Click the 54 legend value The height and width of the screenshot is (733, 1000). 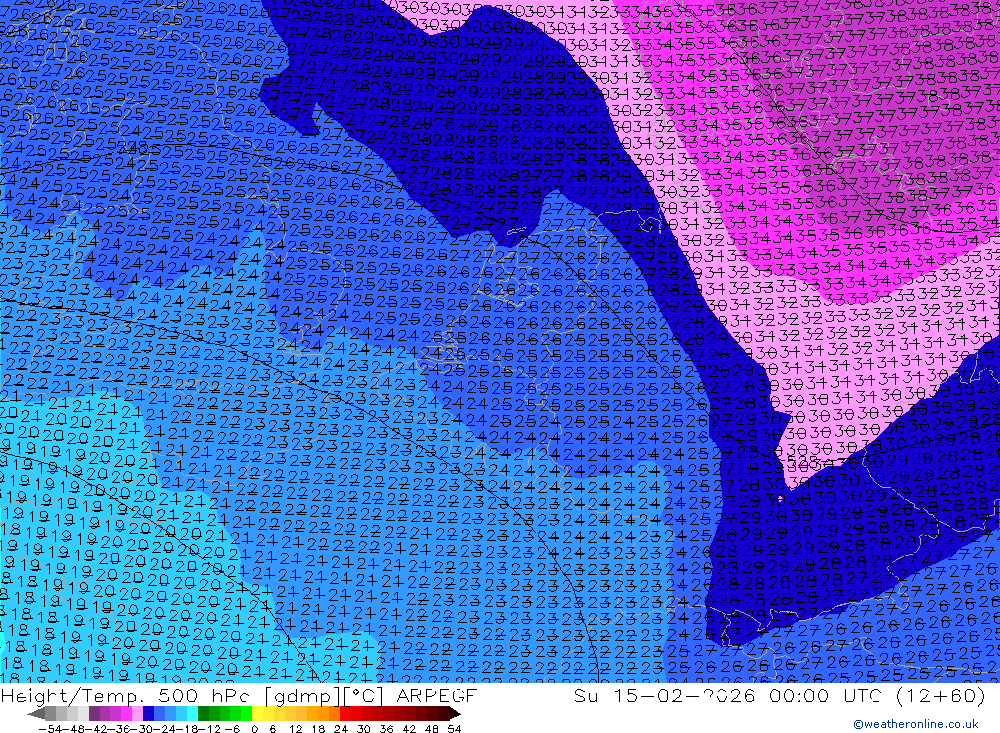pos(454,729)
